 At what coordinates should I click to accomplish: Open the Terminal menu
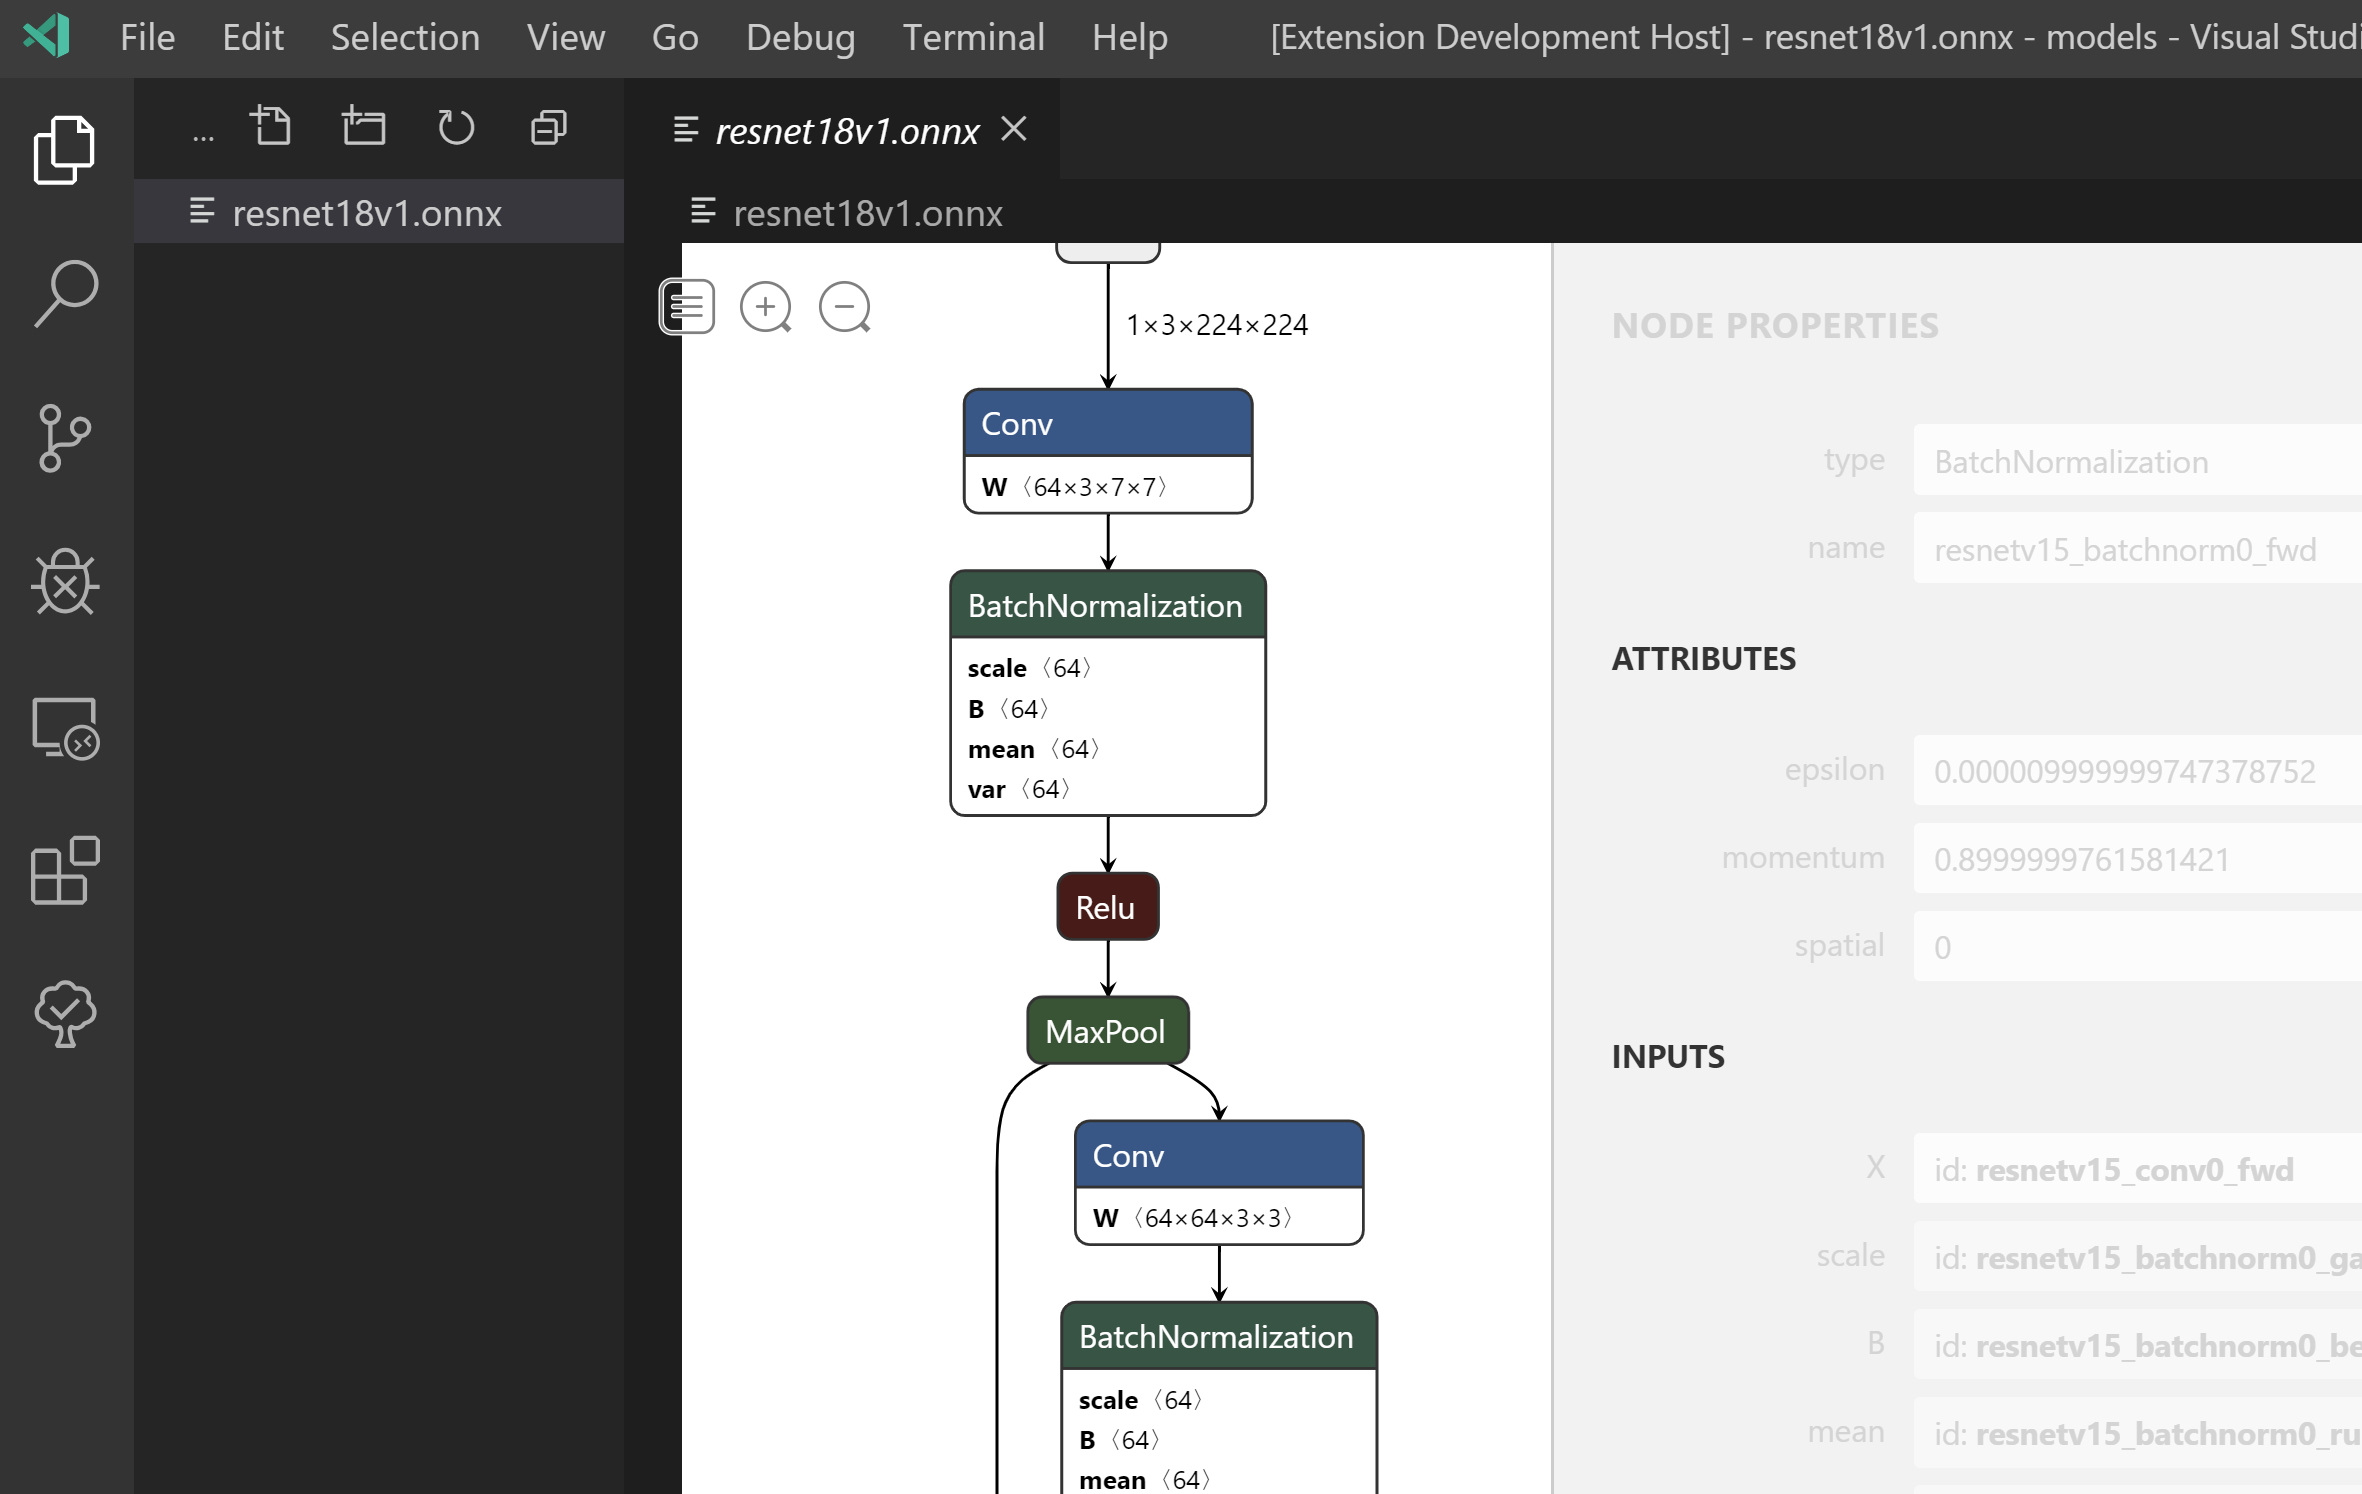click(x=973, y=38)
